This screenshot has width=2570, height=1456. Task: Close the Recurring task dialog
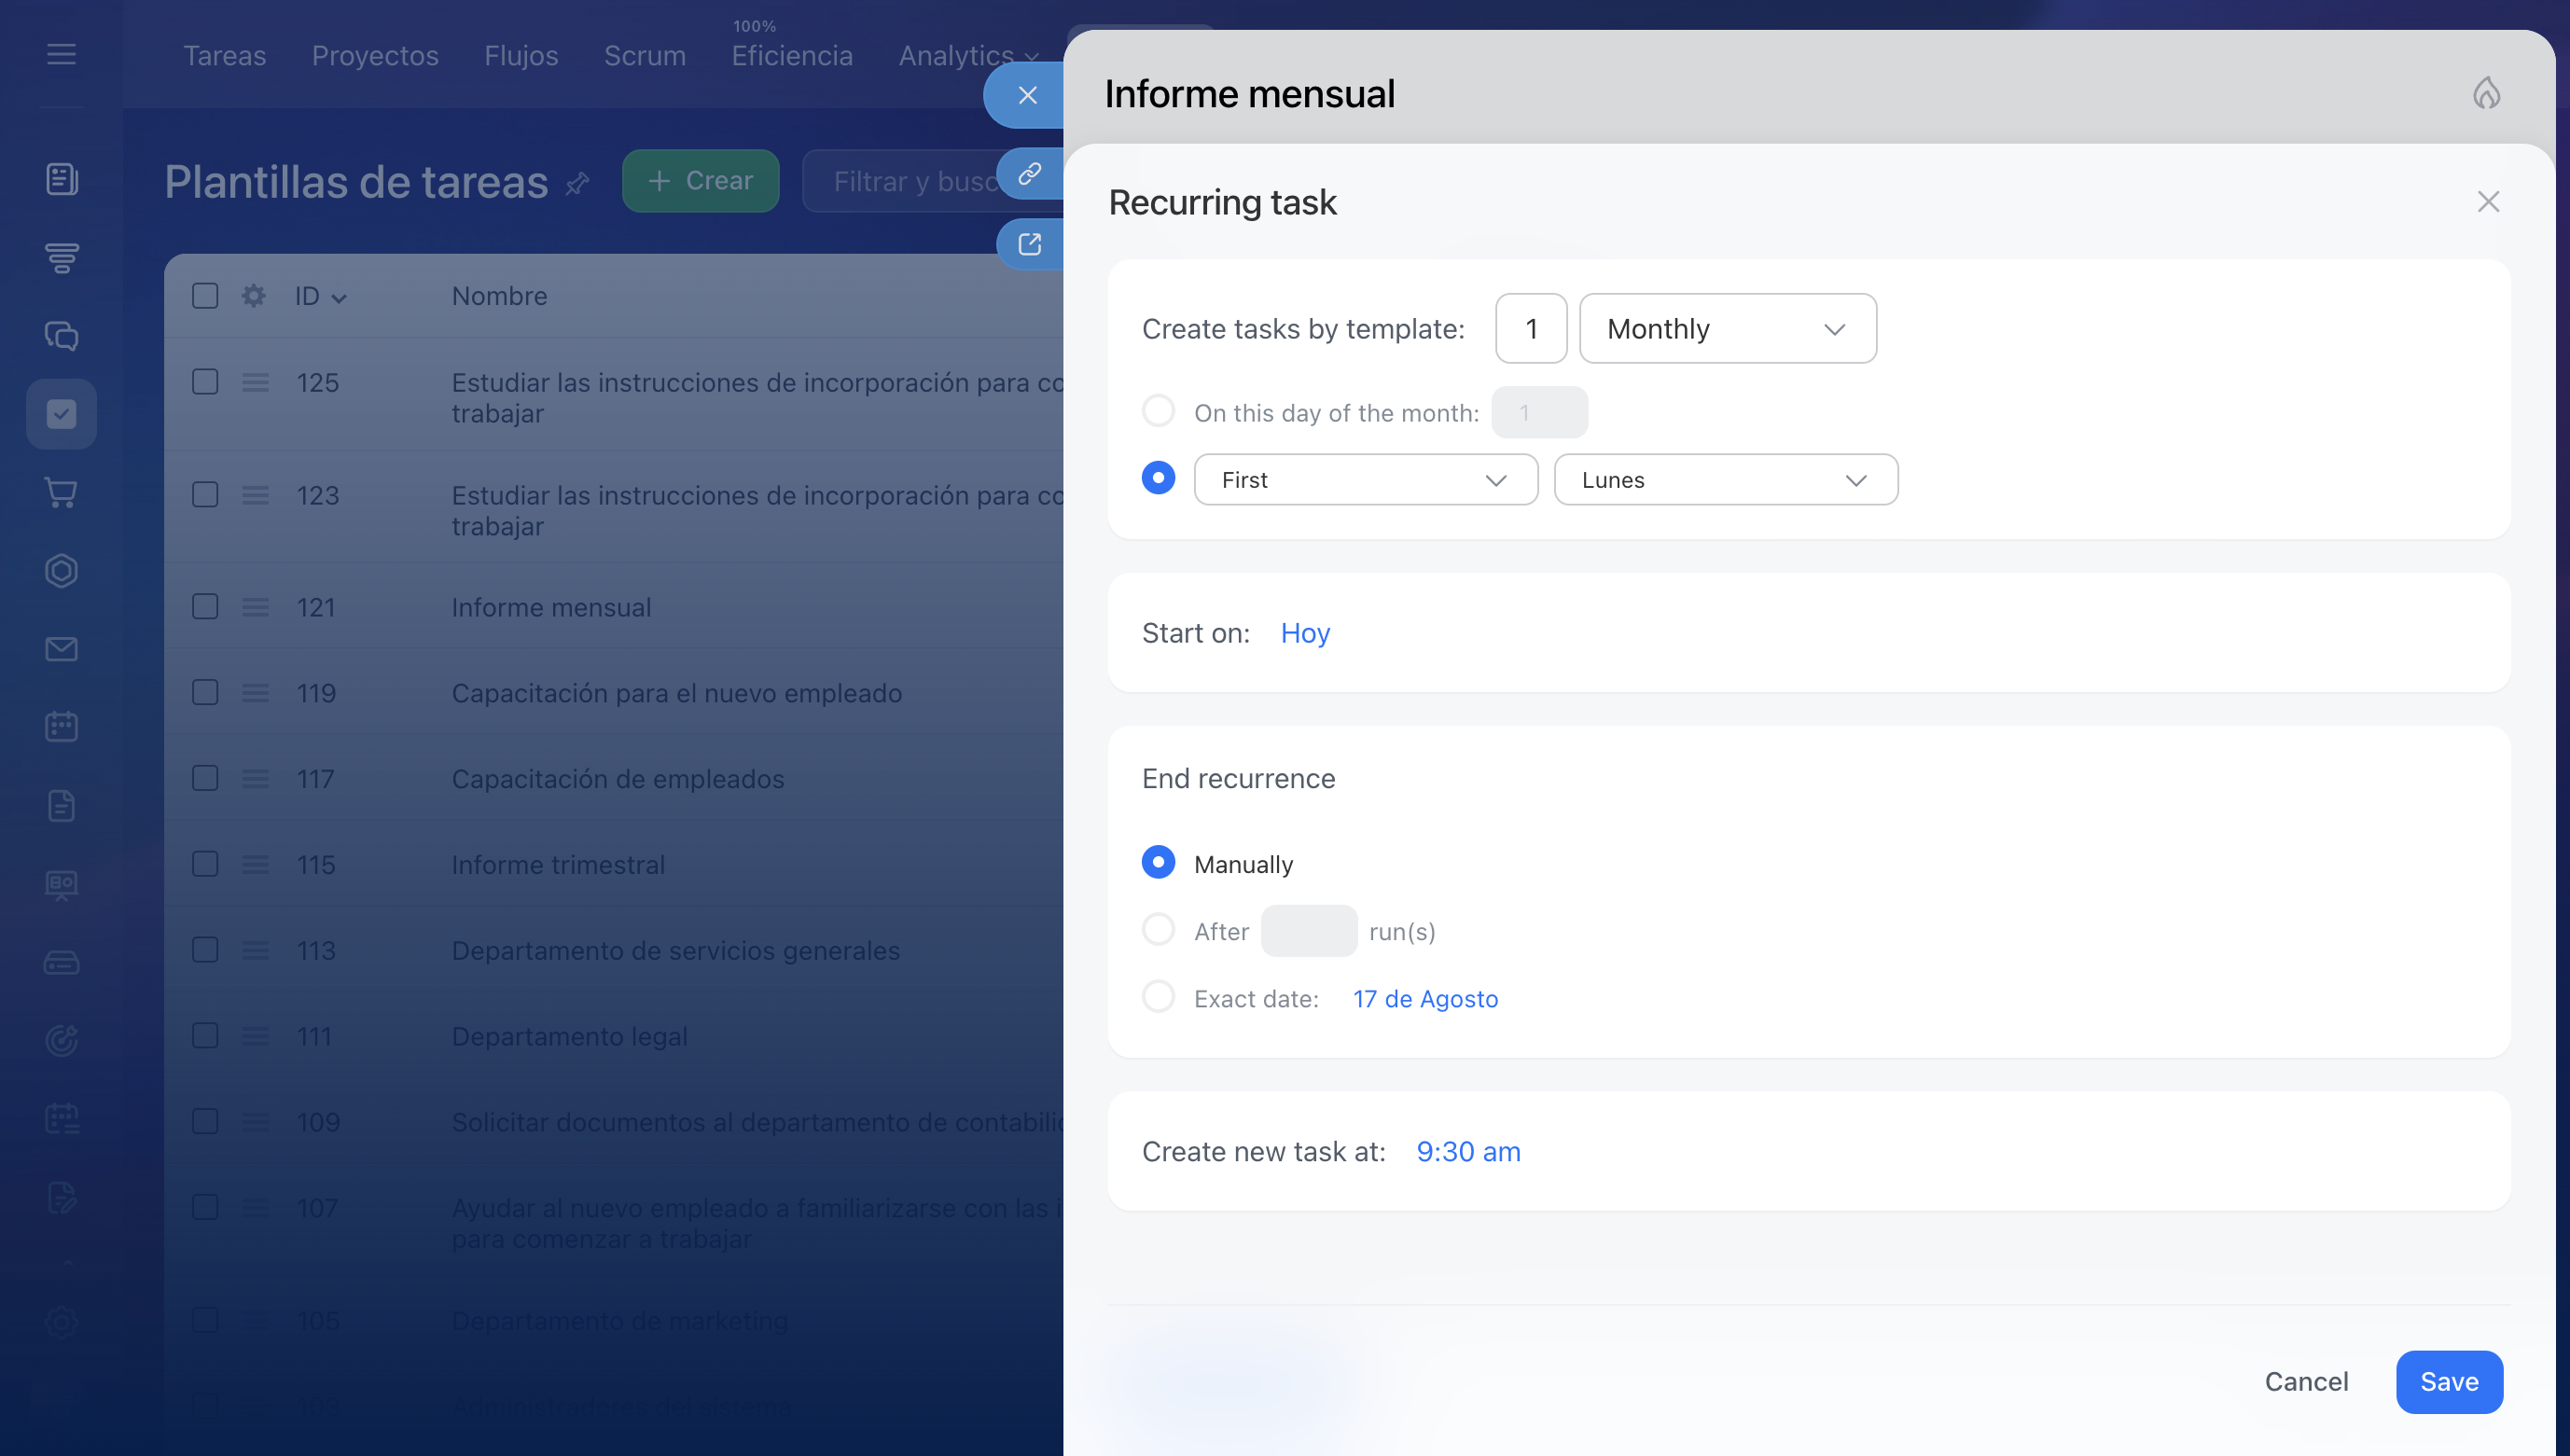(x=2488, y=202)
